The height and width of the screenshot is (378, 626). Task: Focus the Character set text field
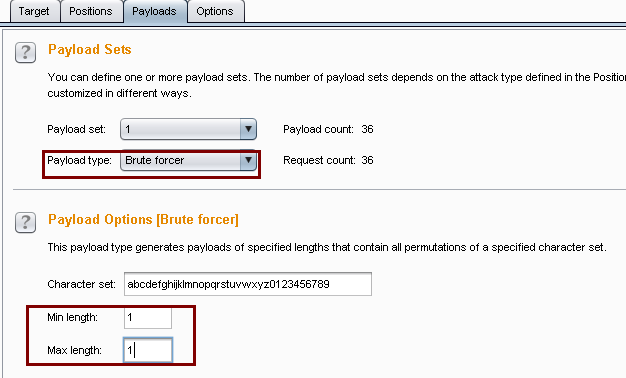[248, 284]
